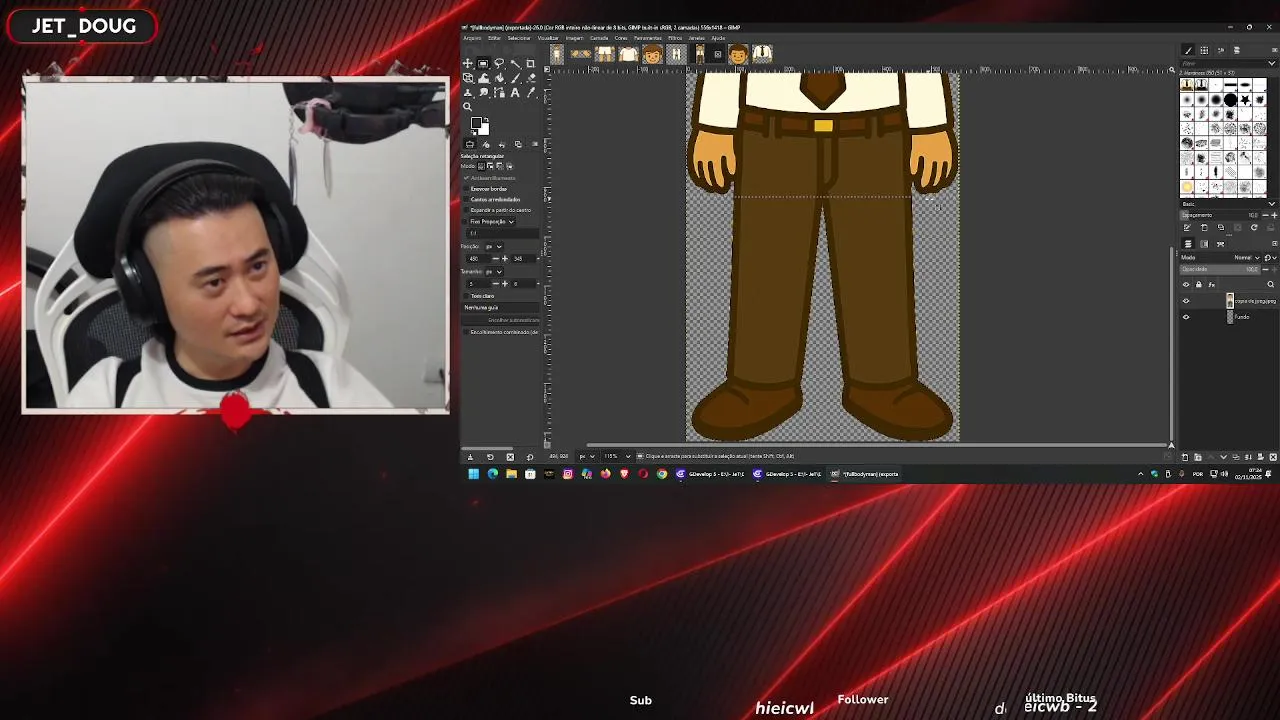Select the Bucket Fill tool
This screenshot has height=720, width=1280.
click(499, 78)
